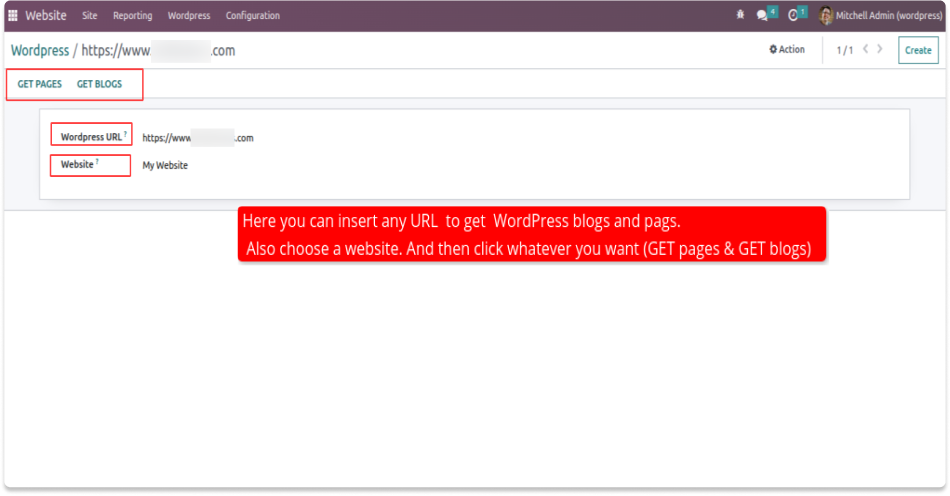Viewport: 950px width, 496px height.
Task: Open Mitchell Admin (wordpress) user menu
Action: click(x=880, y=16)
